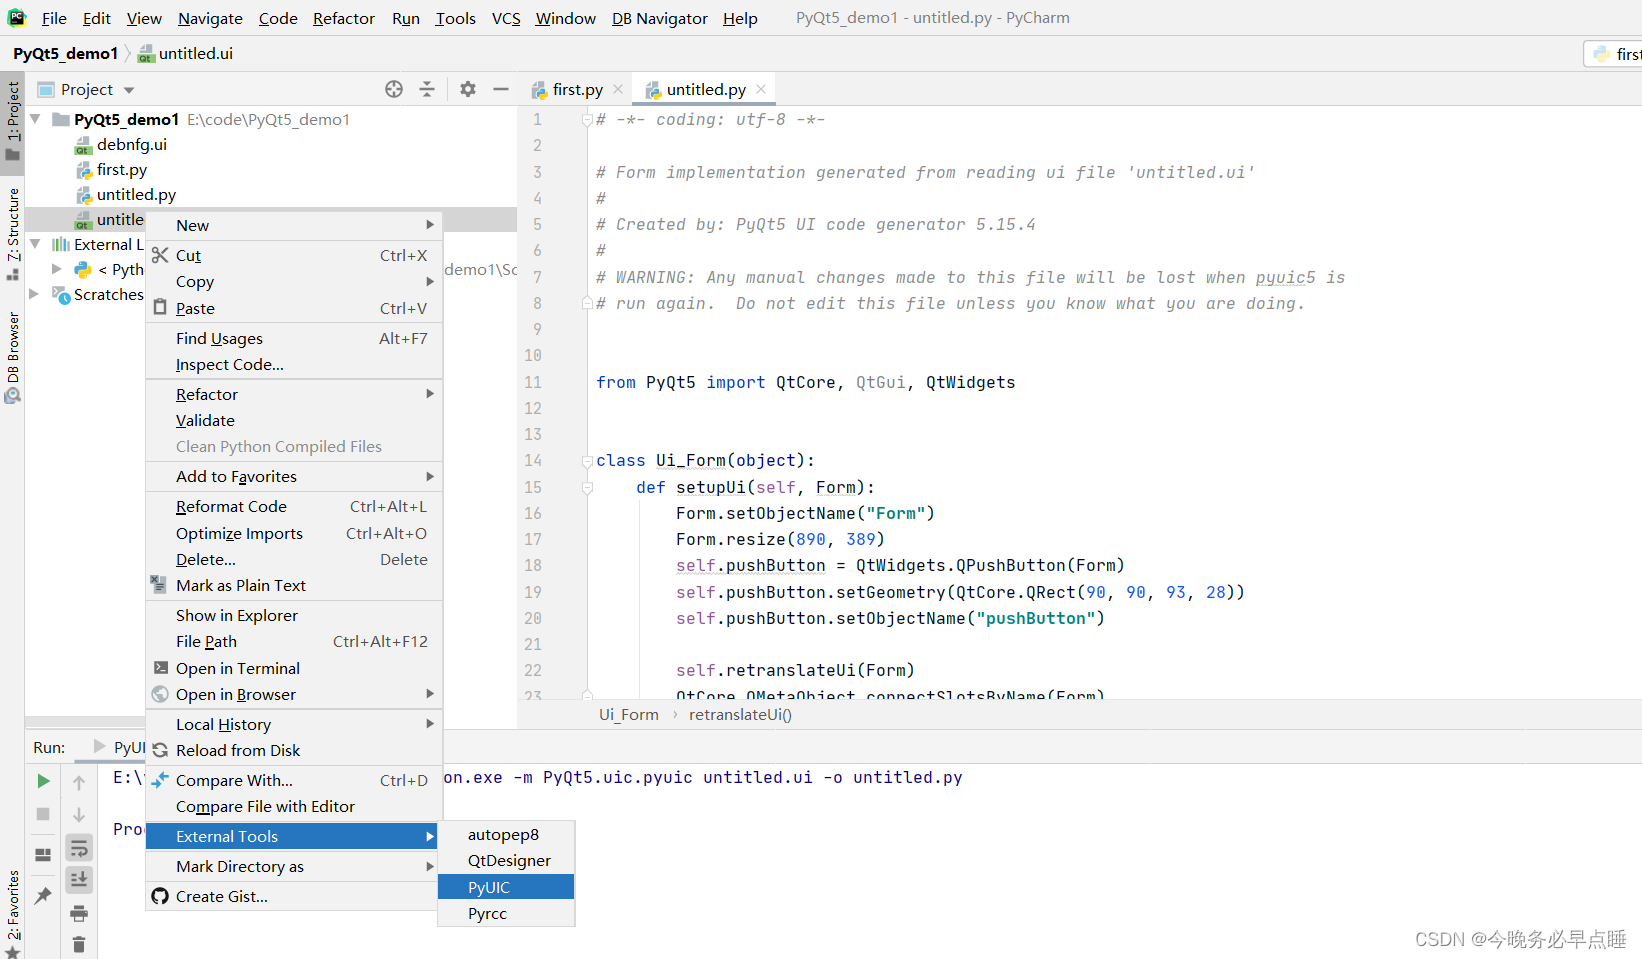Click the pin tab icon in Run panel
Viewport: 1642px width, 959px height.
click(43, 895)
